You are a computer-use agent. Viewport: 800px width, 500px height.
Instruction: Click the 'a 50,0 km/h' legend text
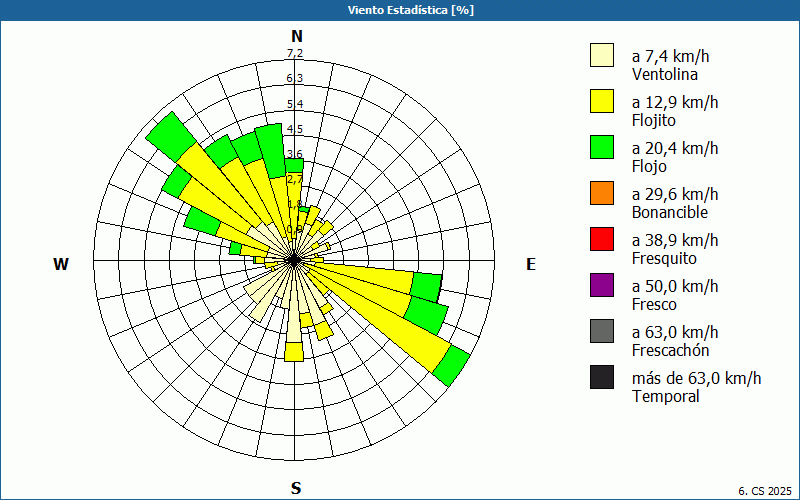(x=675, y=286)
